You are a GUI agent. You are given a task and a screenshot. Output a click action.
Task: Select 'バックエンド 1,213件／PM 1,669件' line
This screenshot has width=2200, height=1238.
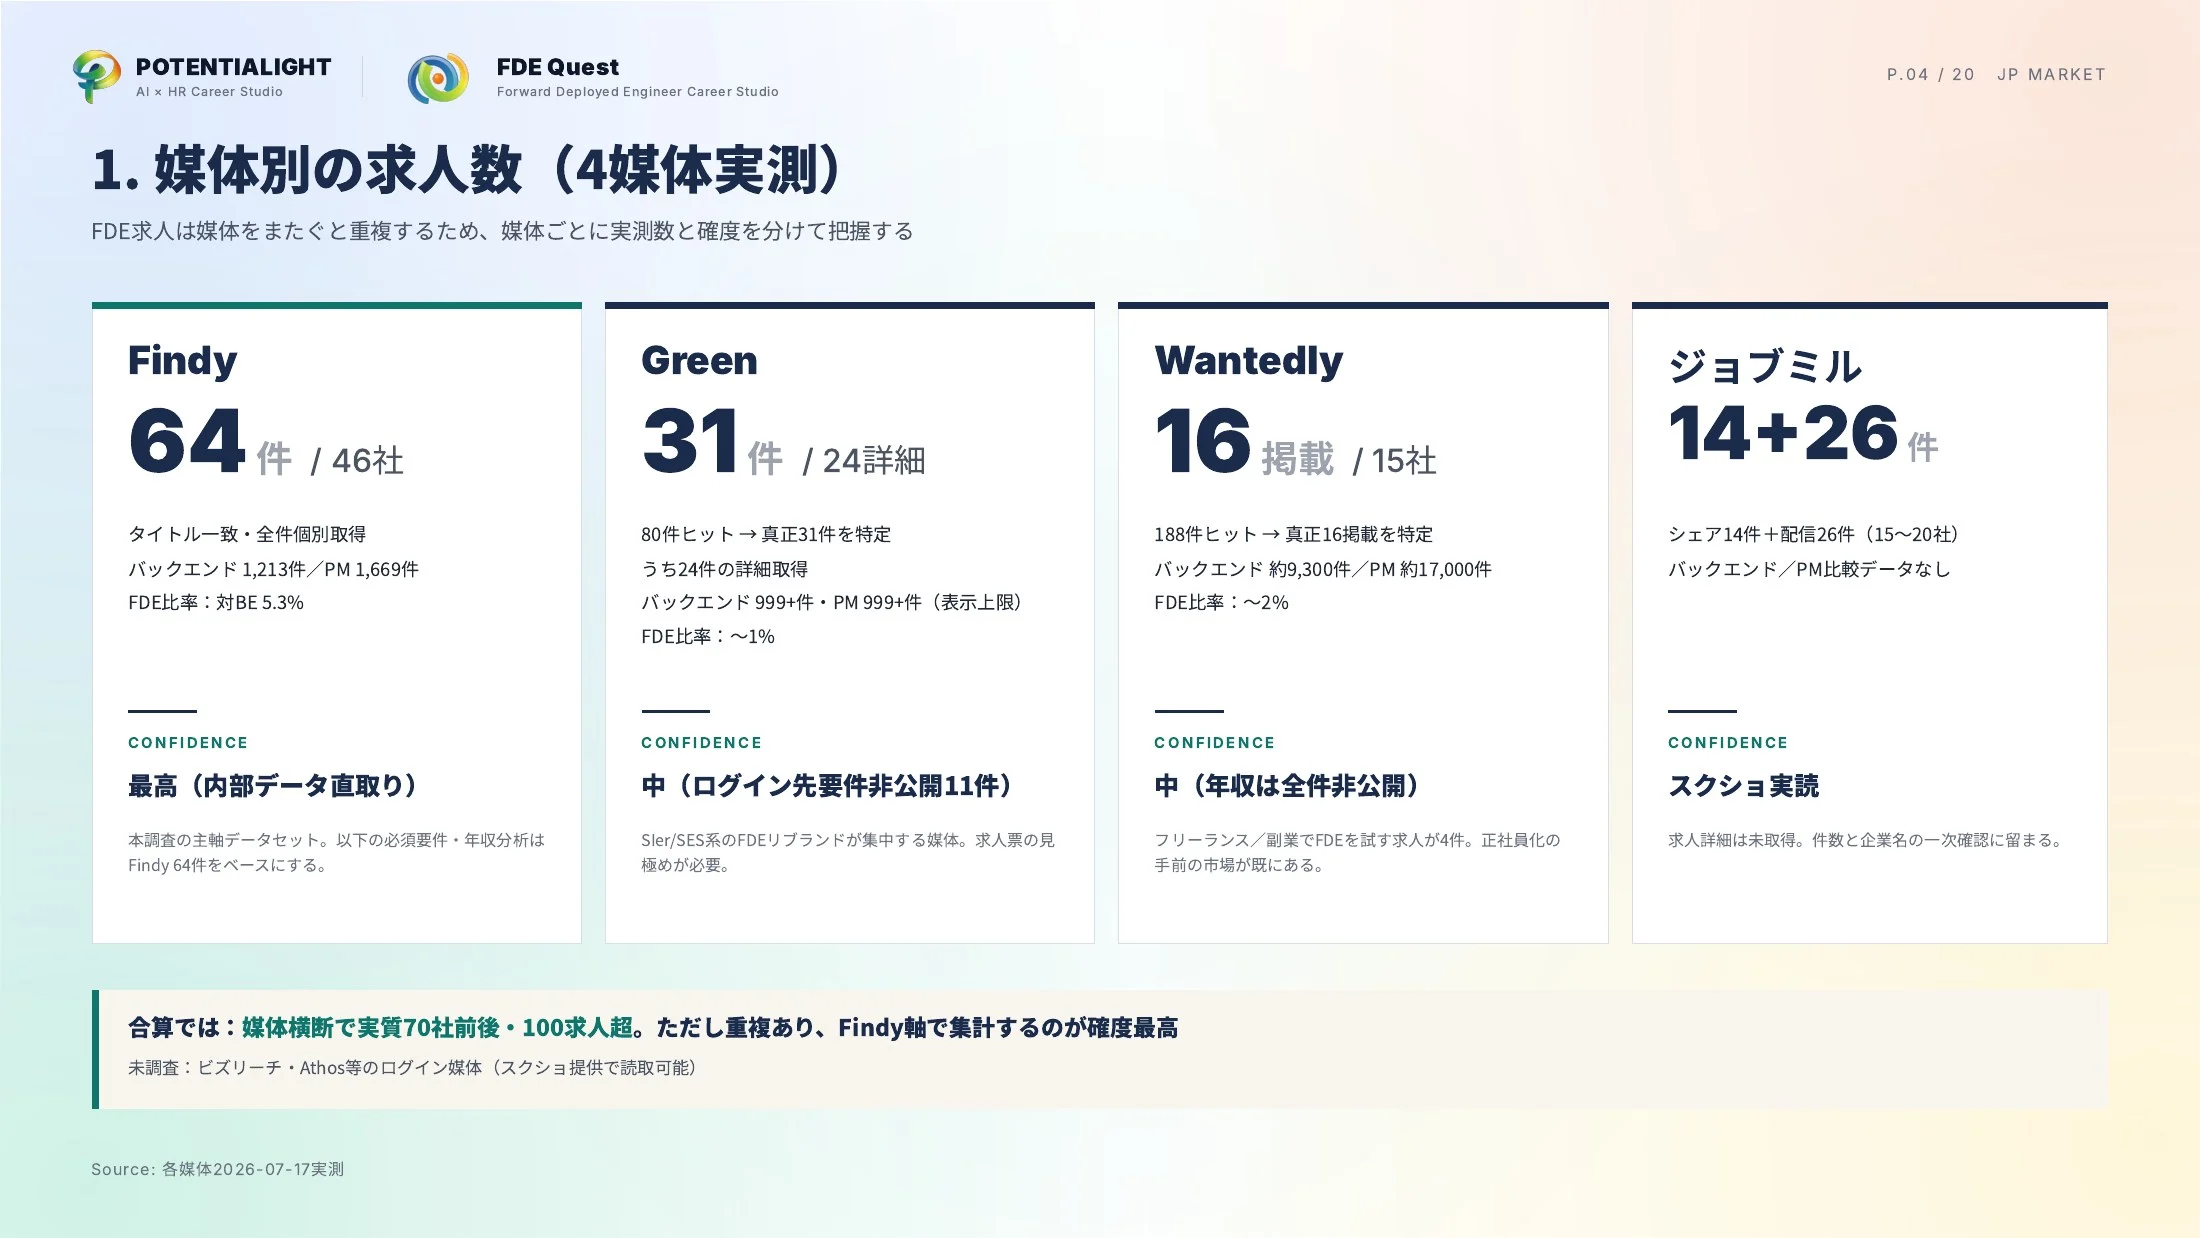pyautogui.click(x=273, y=569)
